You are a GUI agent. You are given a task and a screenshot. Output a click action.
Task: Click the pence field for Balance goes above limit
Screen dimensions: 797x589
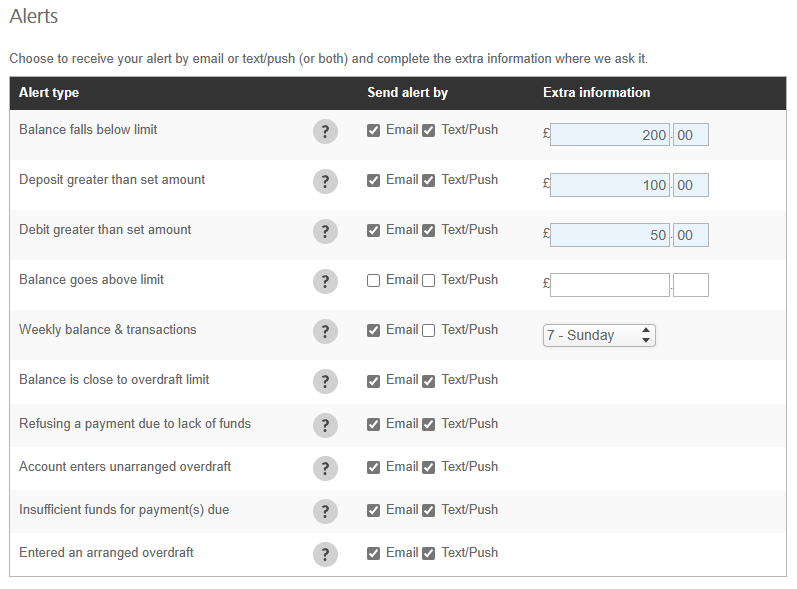[x=690, y=285]
